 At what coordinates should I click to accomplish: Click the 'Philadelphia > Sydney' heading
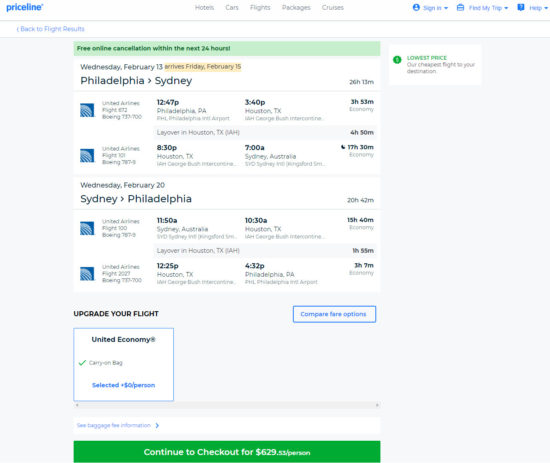click(x=136, y=81)
